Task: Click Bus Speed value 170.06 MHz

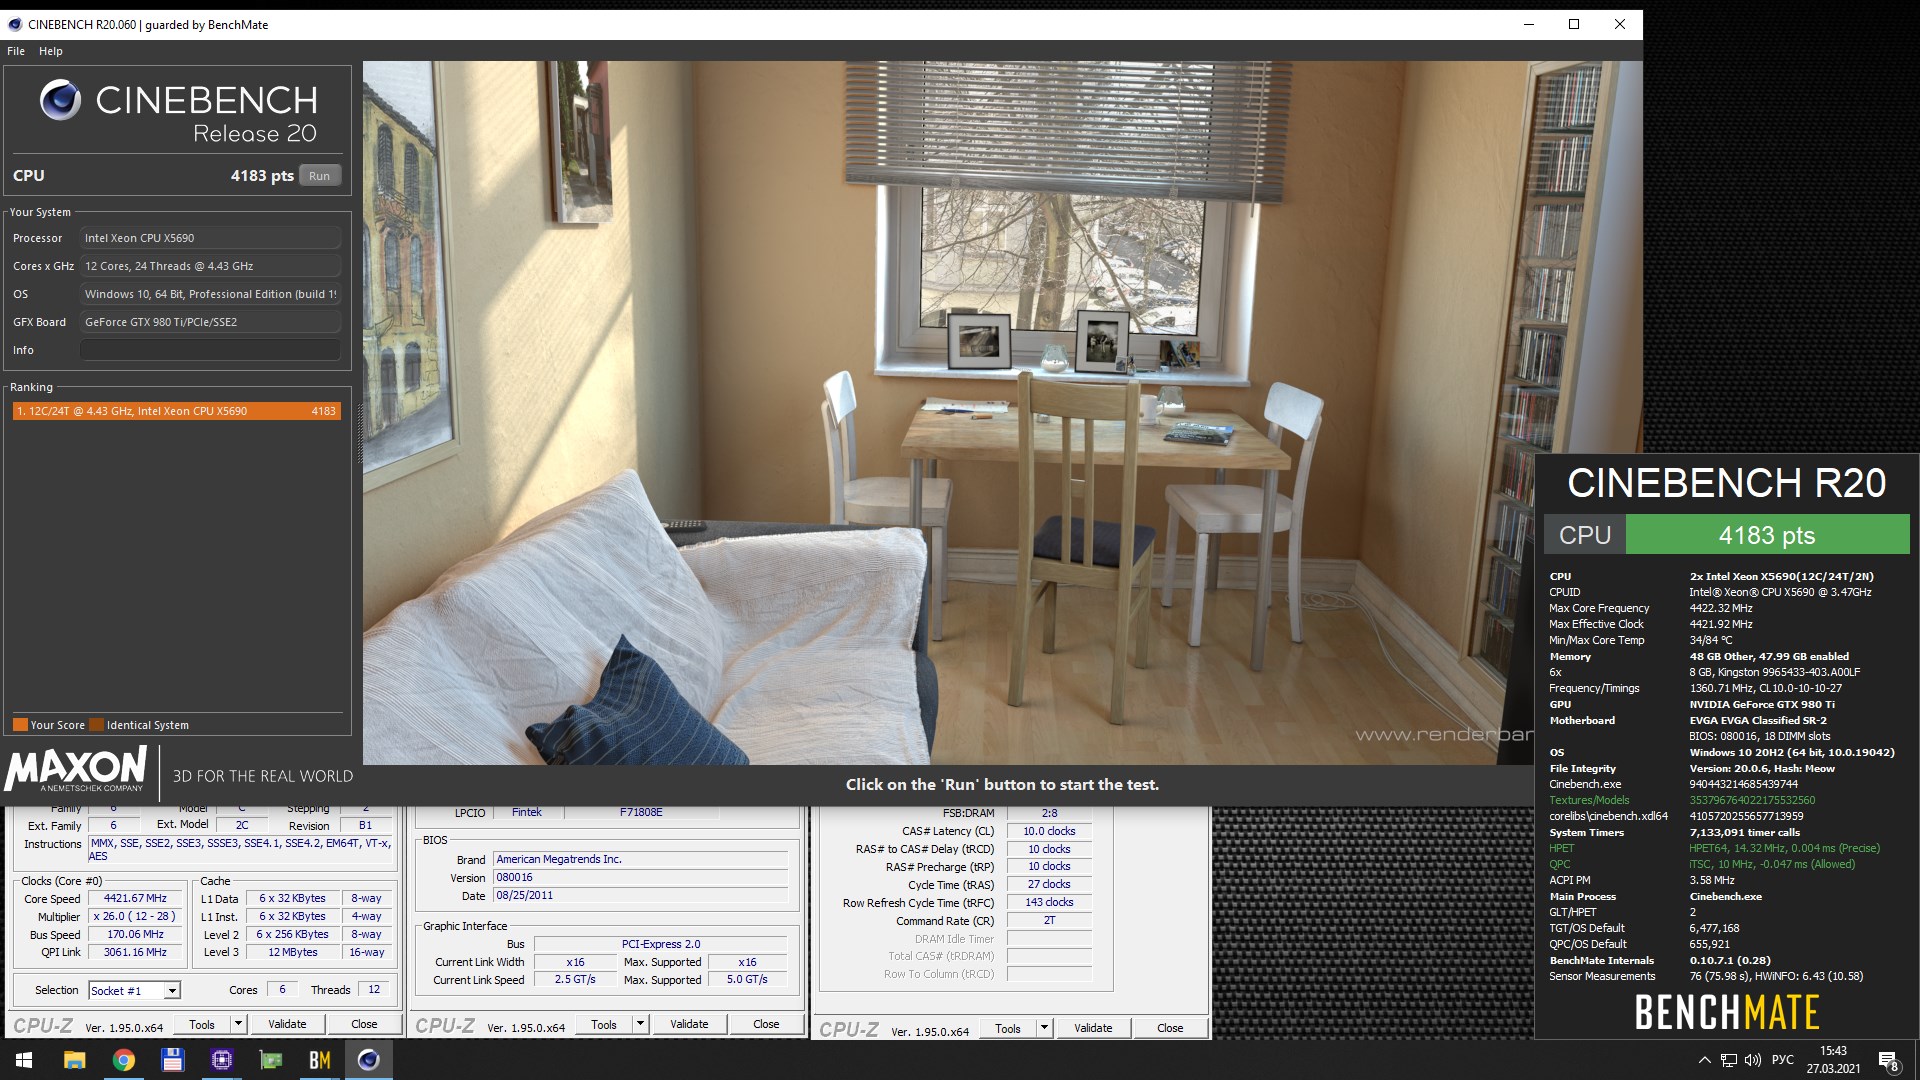Action: pyautogui.click(x=135, y=935)
